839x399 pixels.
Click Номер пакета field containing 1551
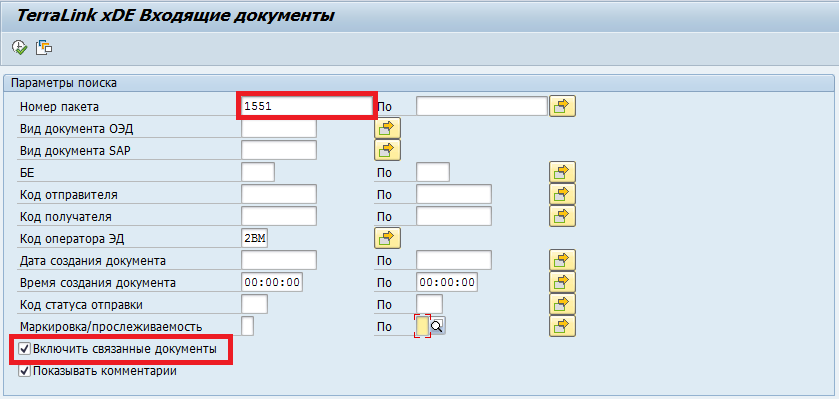tap(306, 106)
